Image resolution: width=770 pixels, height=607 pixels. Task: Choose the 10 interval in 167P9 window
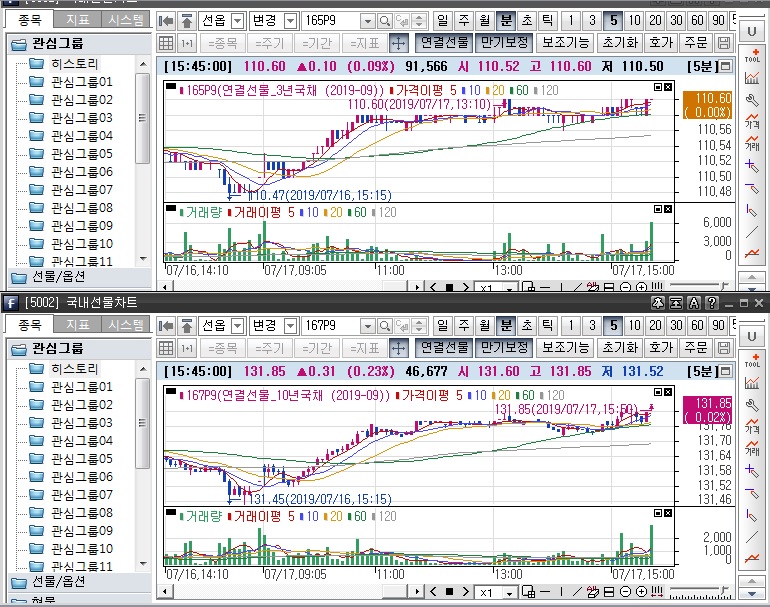pos(634,326)
